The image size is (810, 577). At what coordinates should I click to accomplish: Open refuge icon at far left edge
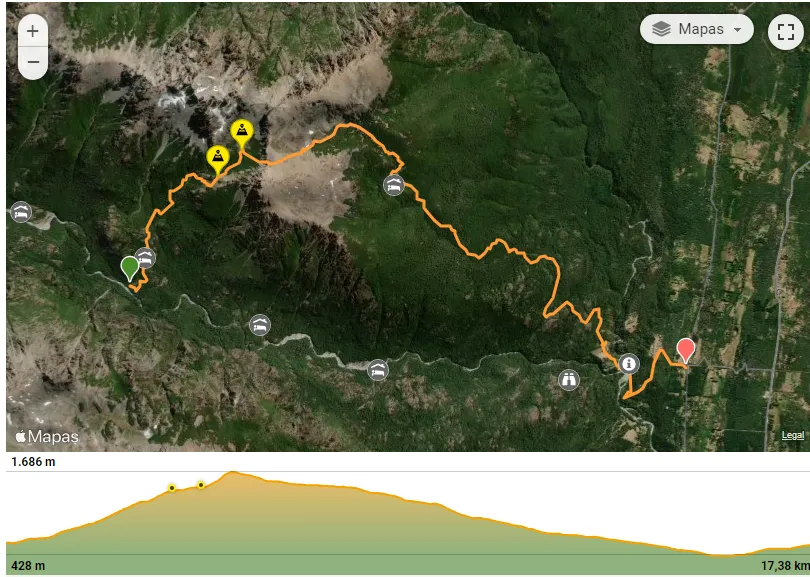[x=21, y=212]
